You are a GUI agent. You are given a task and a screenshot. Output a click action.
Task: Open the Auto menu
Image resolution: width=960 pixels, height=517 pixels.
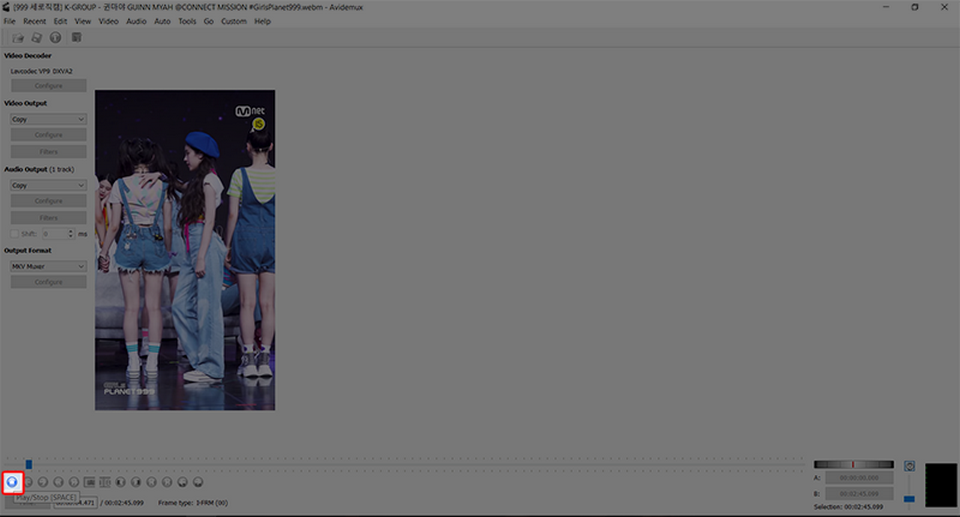click(x=162, y=21)
